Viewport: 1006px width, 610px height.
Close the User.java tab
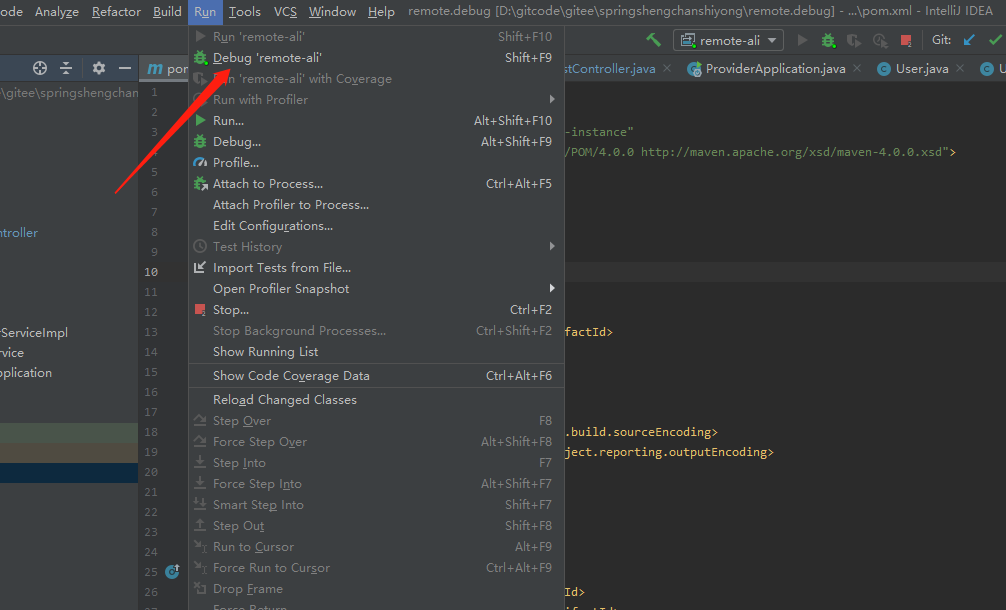pos(960,68)
